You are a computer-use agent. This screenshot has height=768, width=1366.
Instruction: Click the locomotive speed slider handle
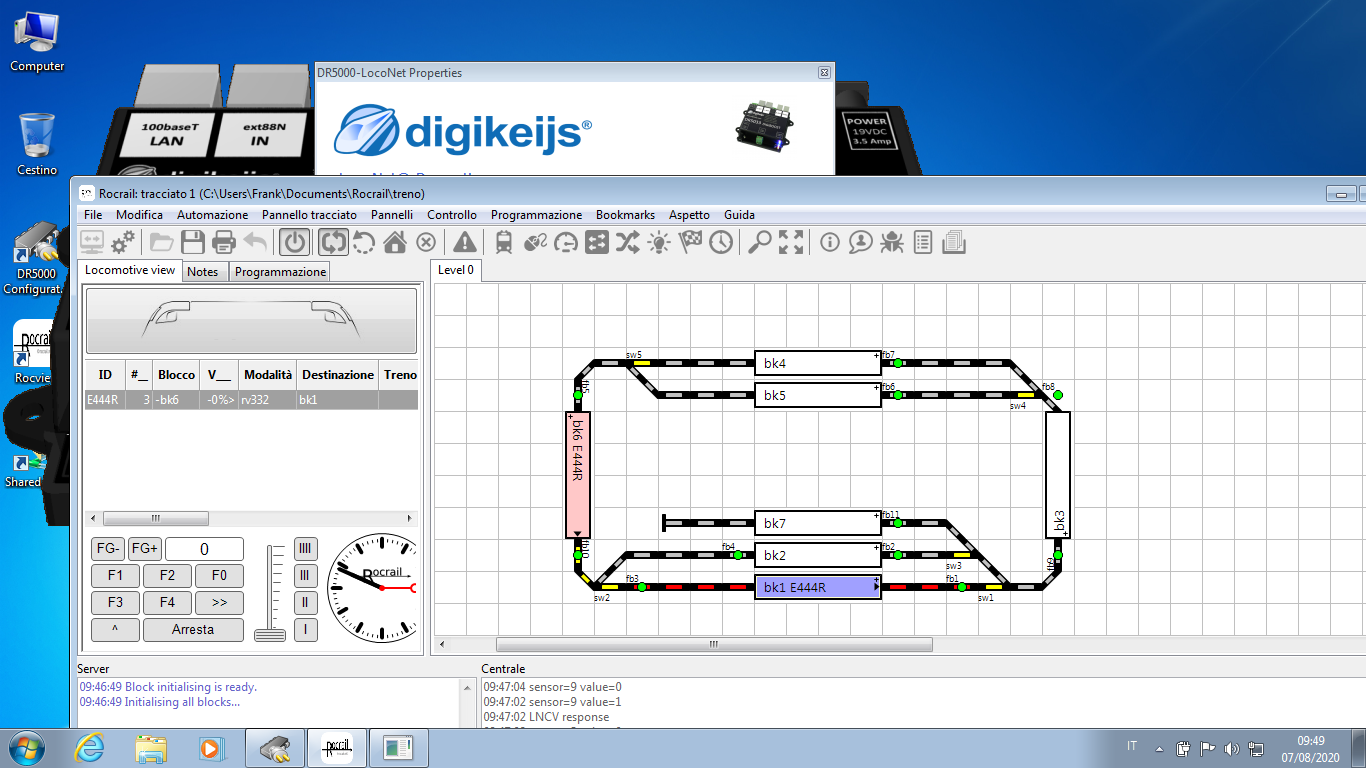point(269,634)
